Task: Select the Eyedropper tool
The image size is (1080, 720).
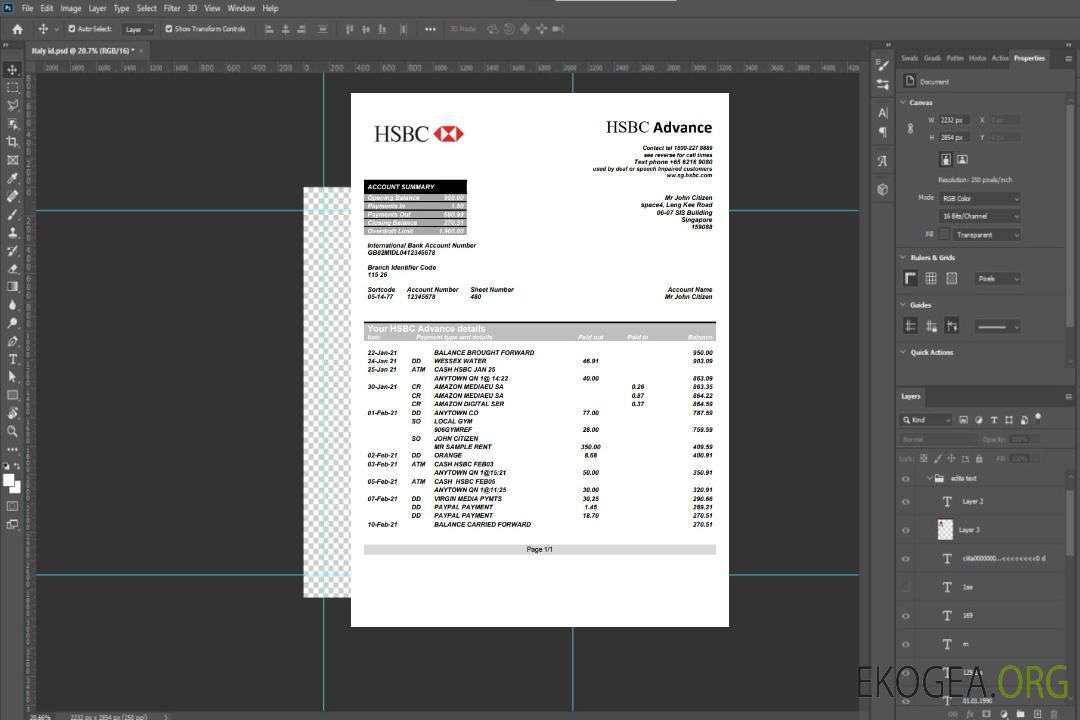Action: (12, 178)
